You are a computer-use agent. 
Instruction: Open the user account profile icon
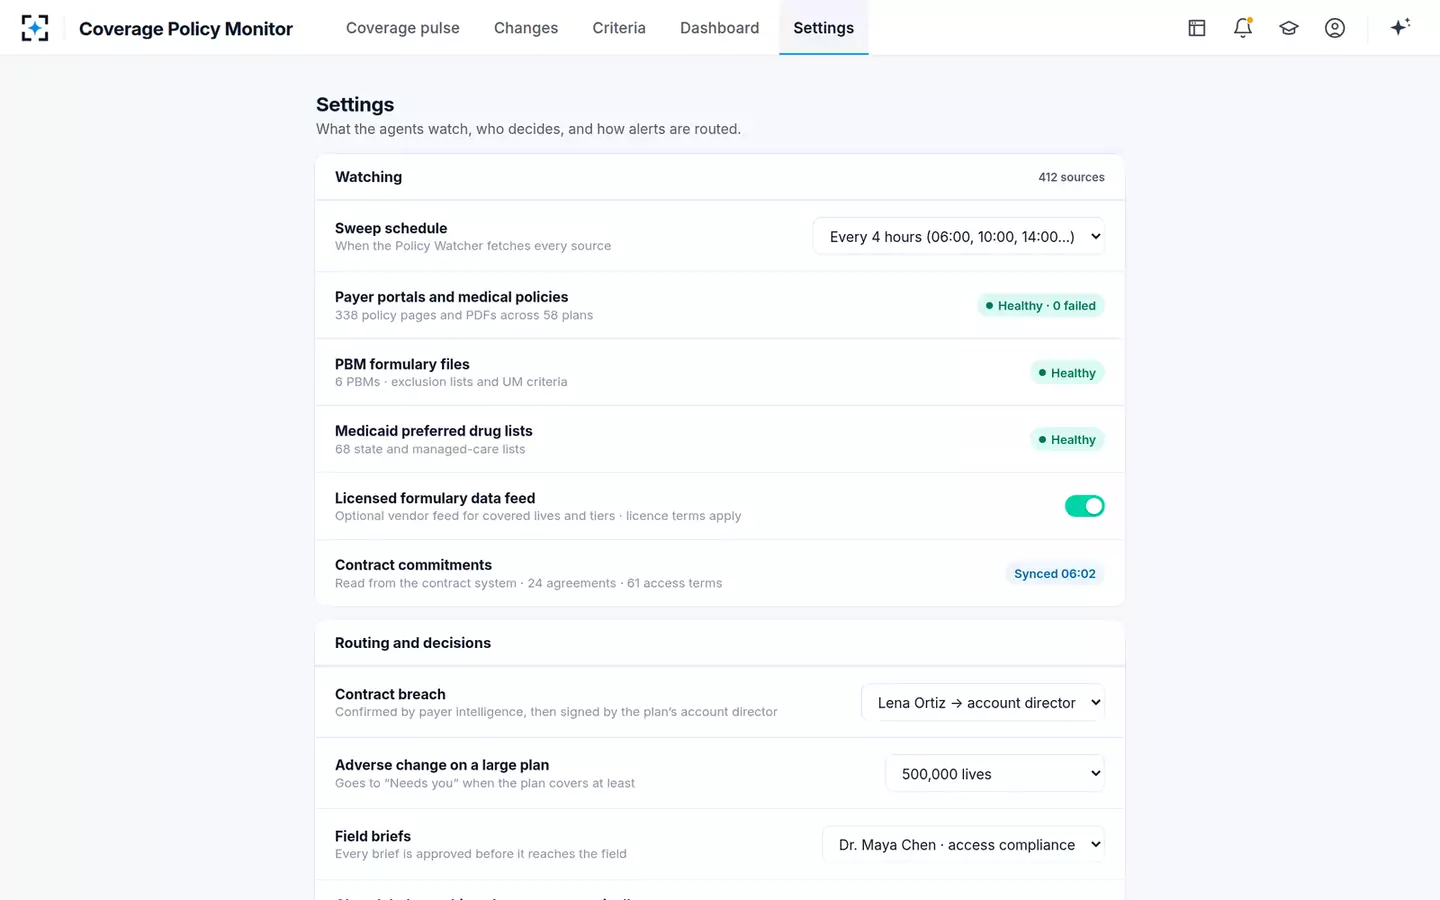[x=1335, y=28]
